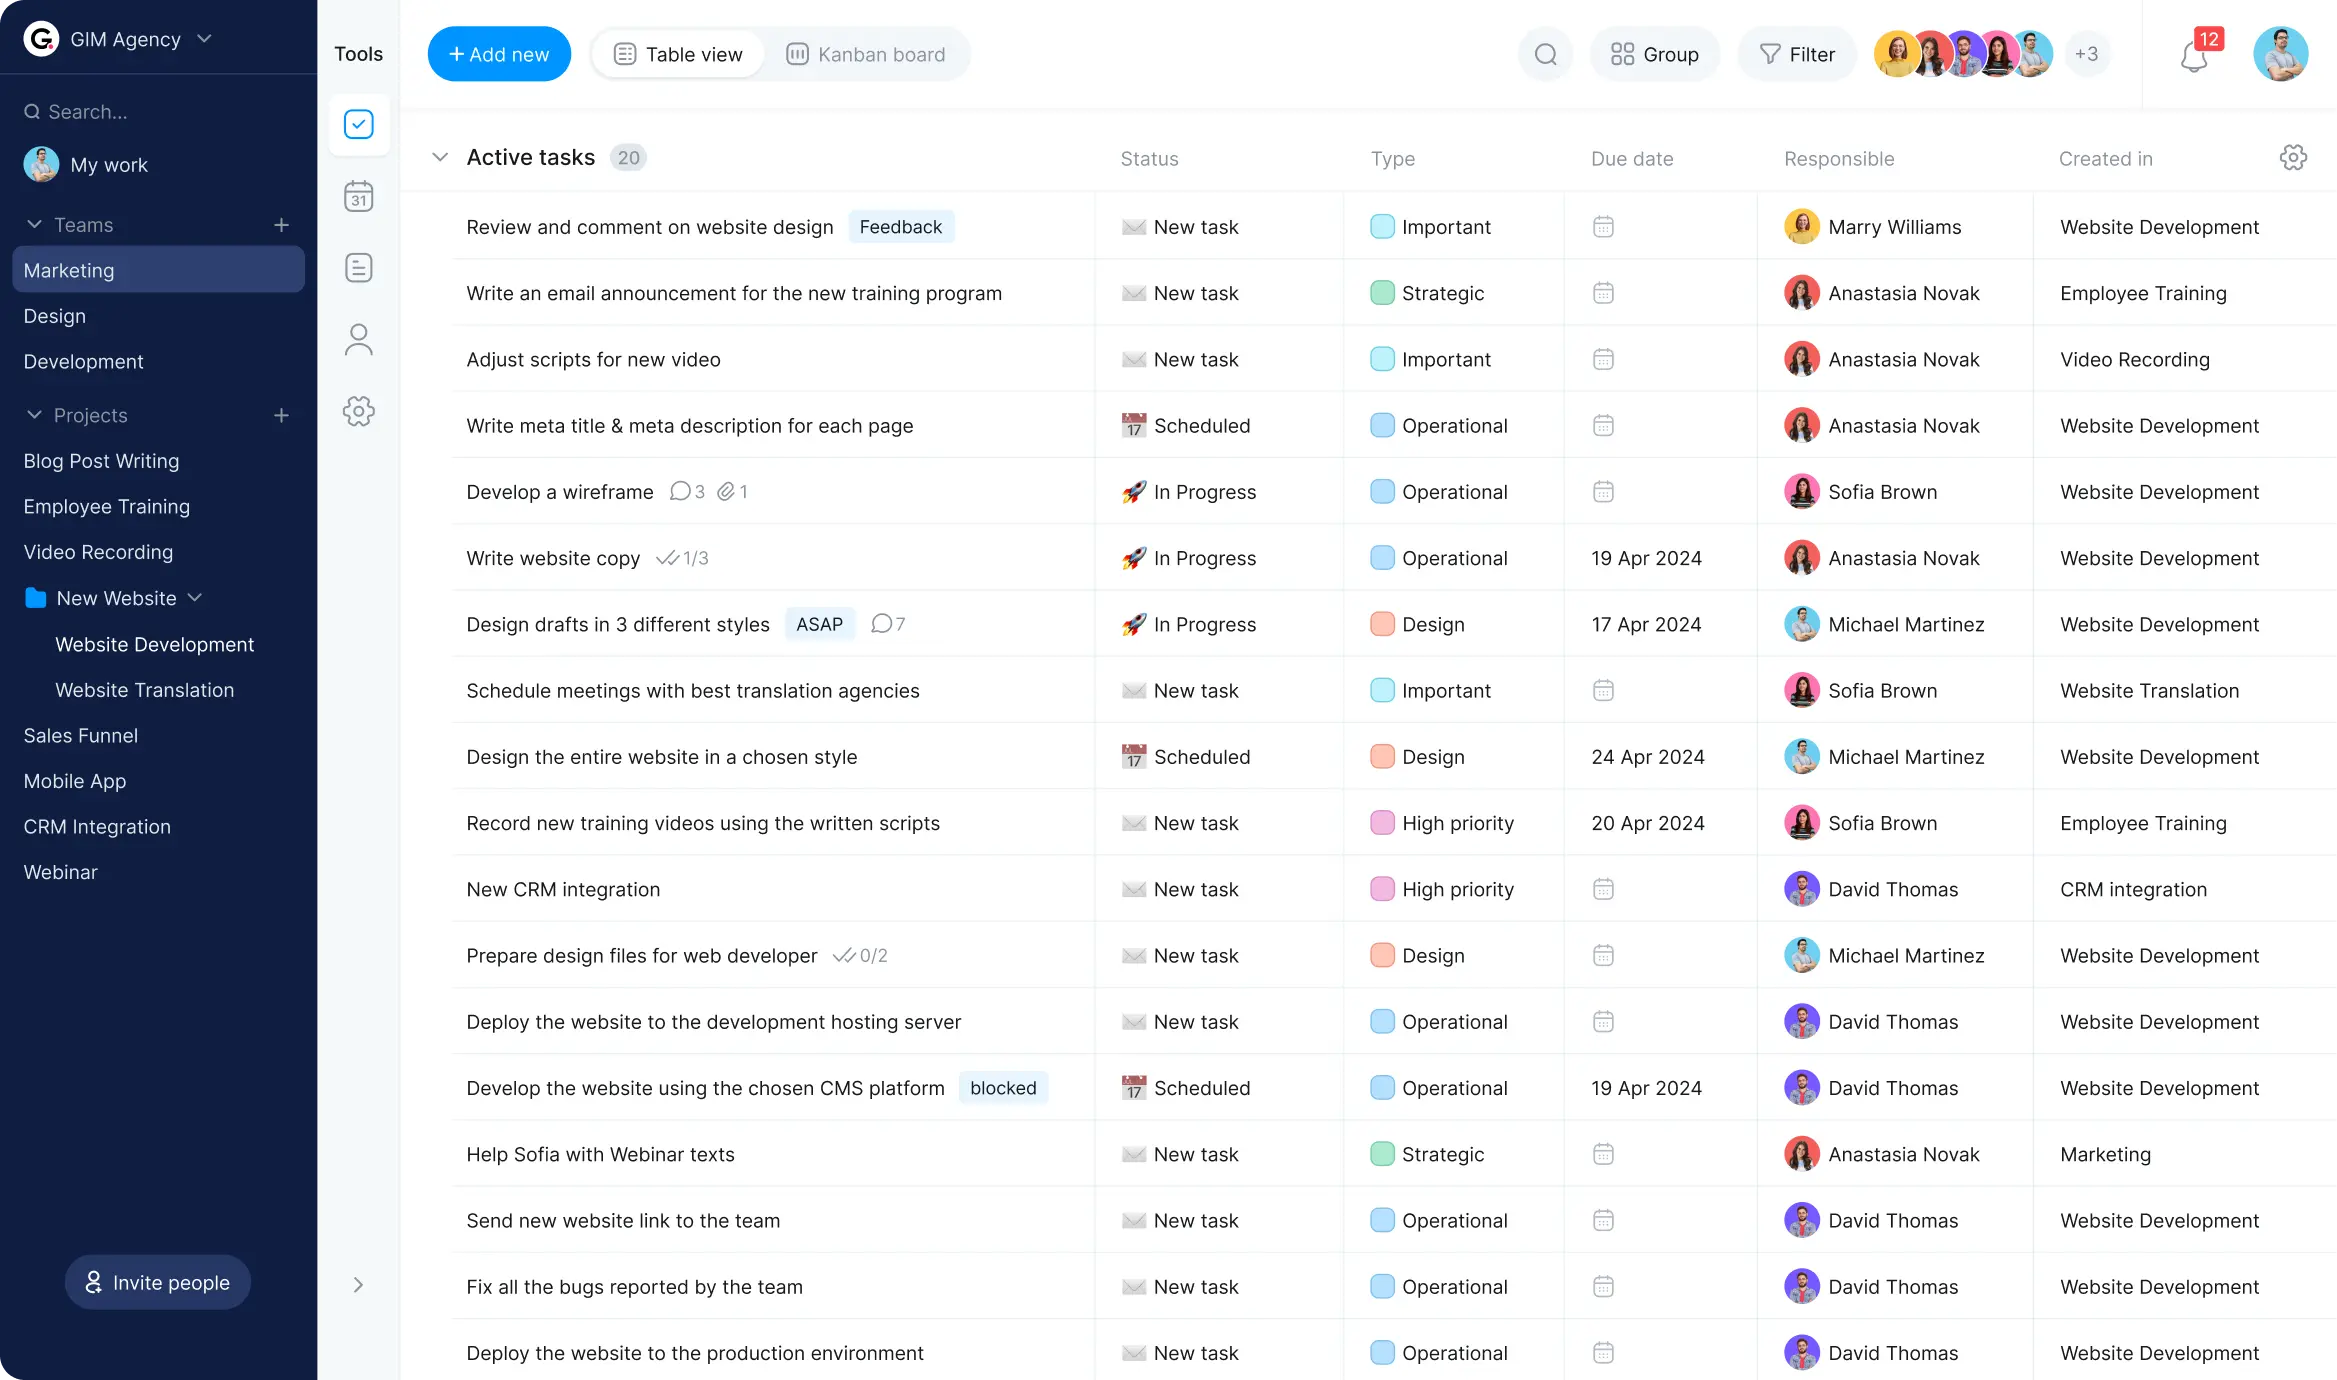Click the New Website folder icon
2337x1380 pixels.
tap(36, 598)
